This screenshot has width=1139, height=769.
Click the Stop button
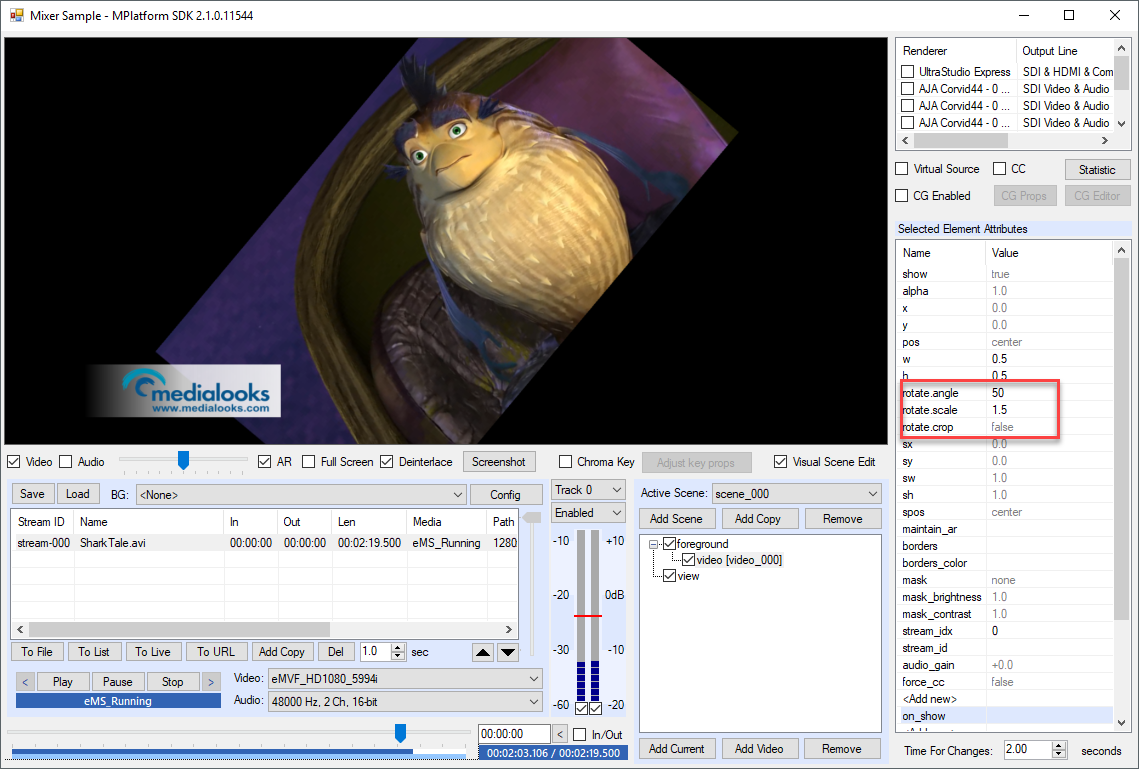[173, 682]
